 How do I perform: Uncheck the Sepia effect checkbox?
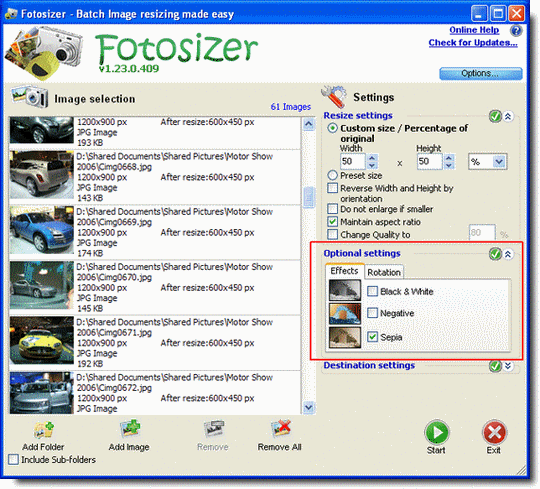tap(372, 337)
